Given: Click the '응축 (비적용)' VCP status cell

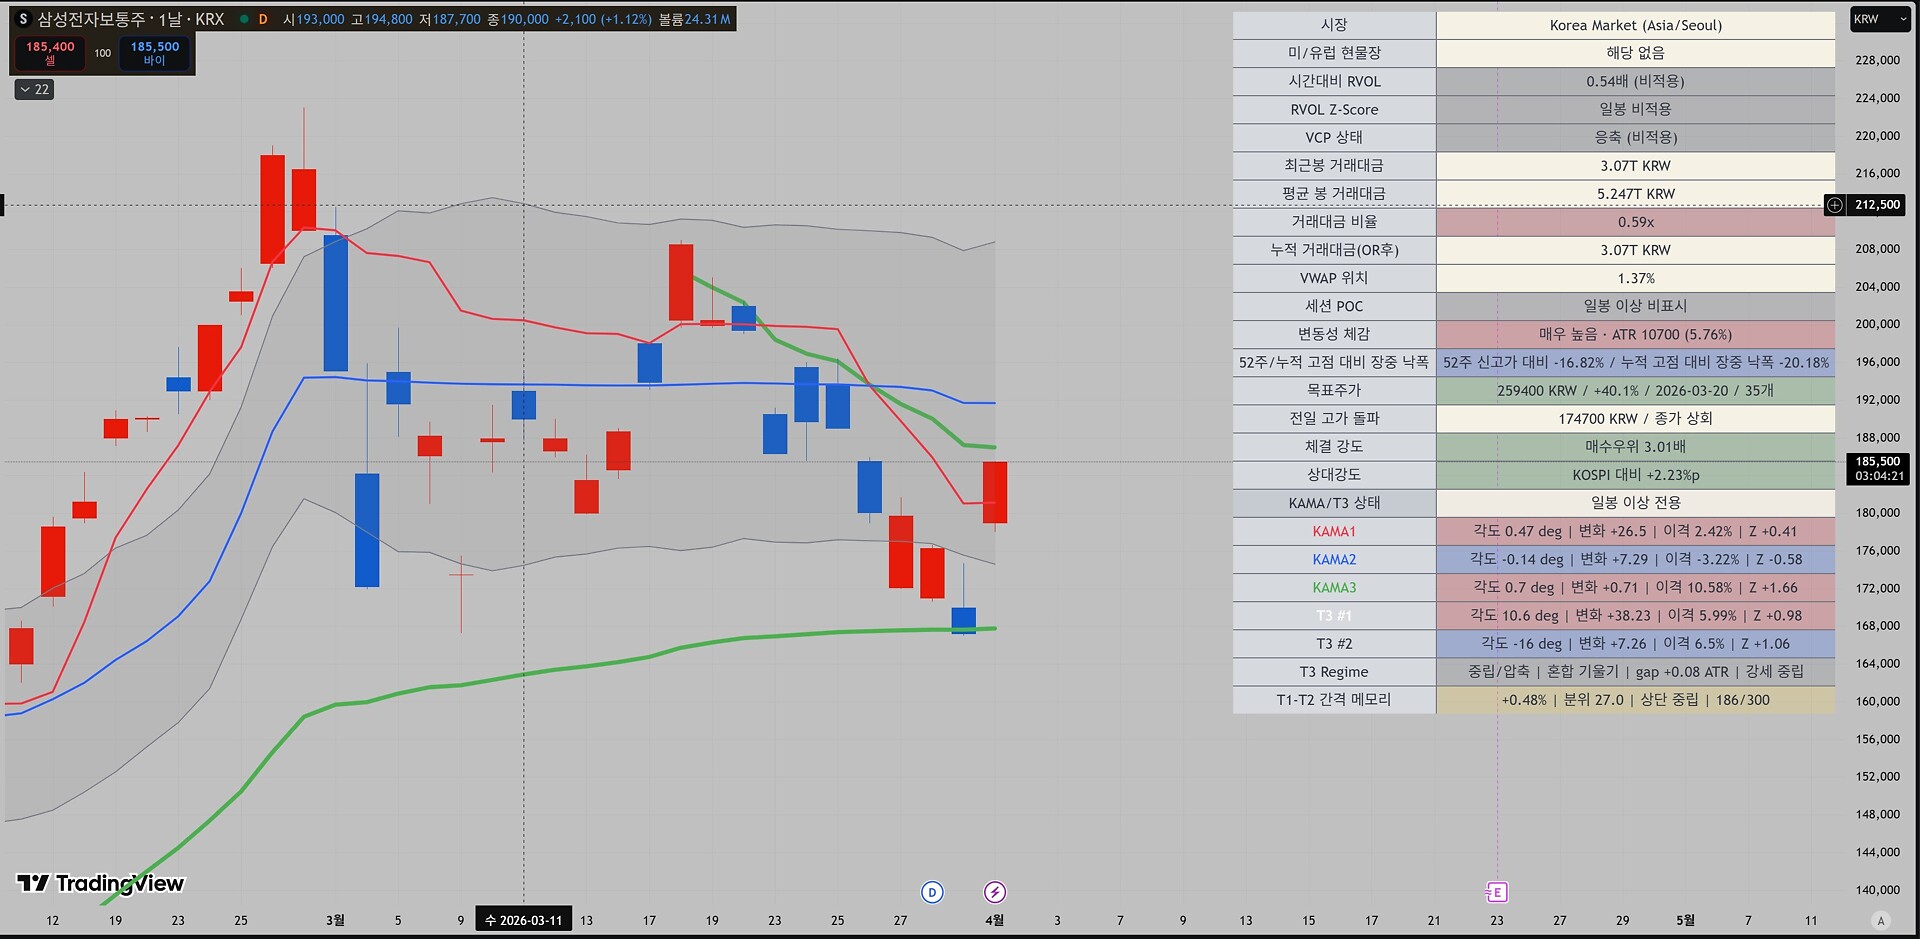Looking at the screenshot, I should coord(1636,137).
